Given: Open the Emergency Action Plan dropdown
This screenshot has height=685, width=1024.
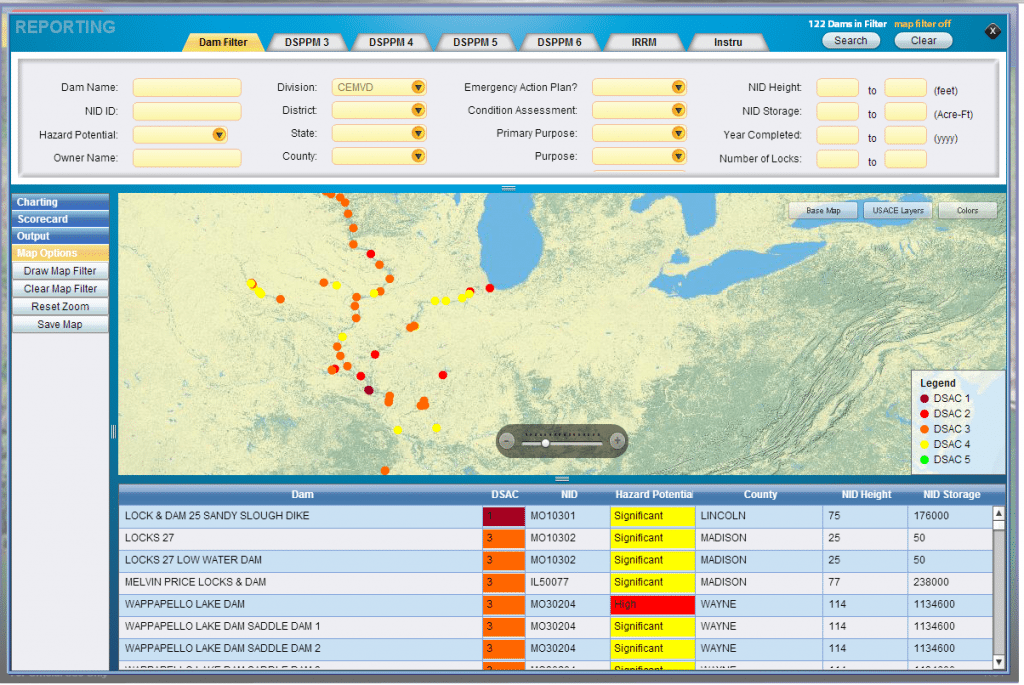Looking at the screenshot, I should click(678, 87).
